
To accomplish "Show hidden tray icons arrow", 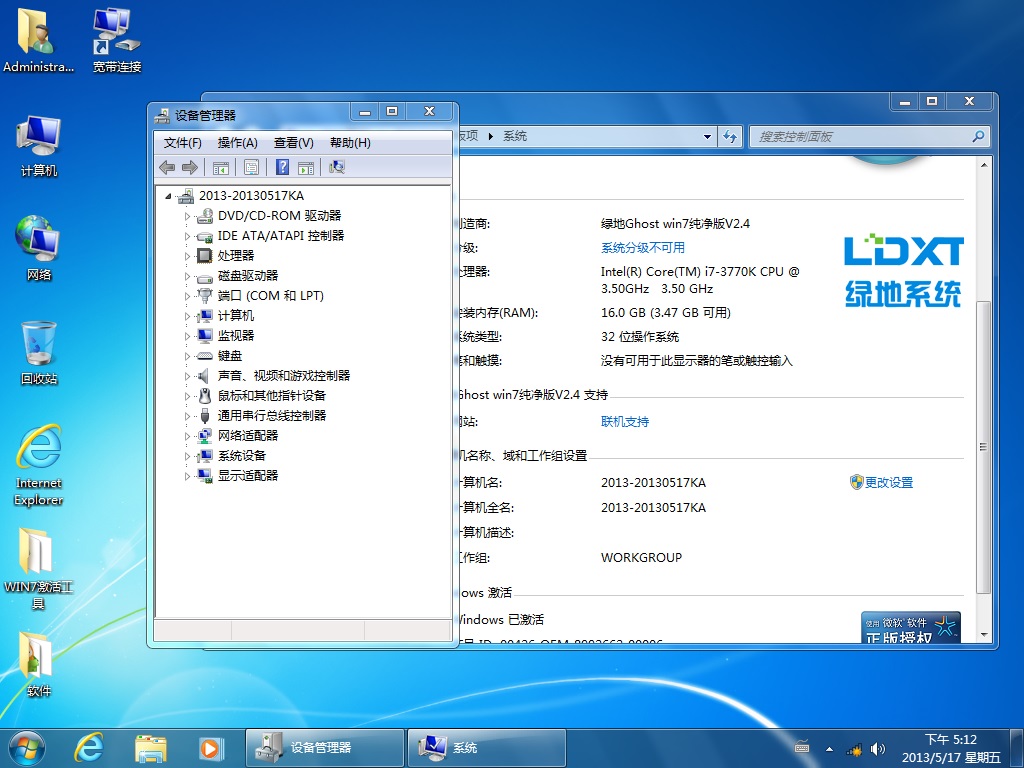I will [829, 749].
